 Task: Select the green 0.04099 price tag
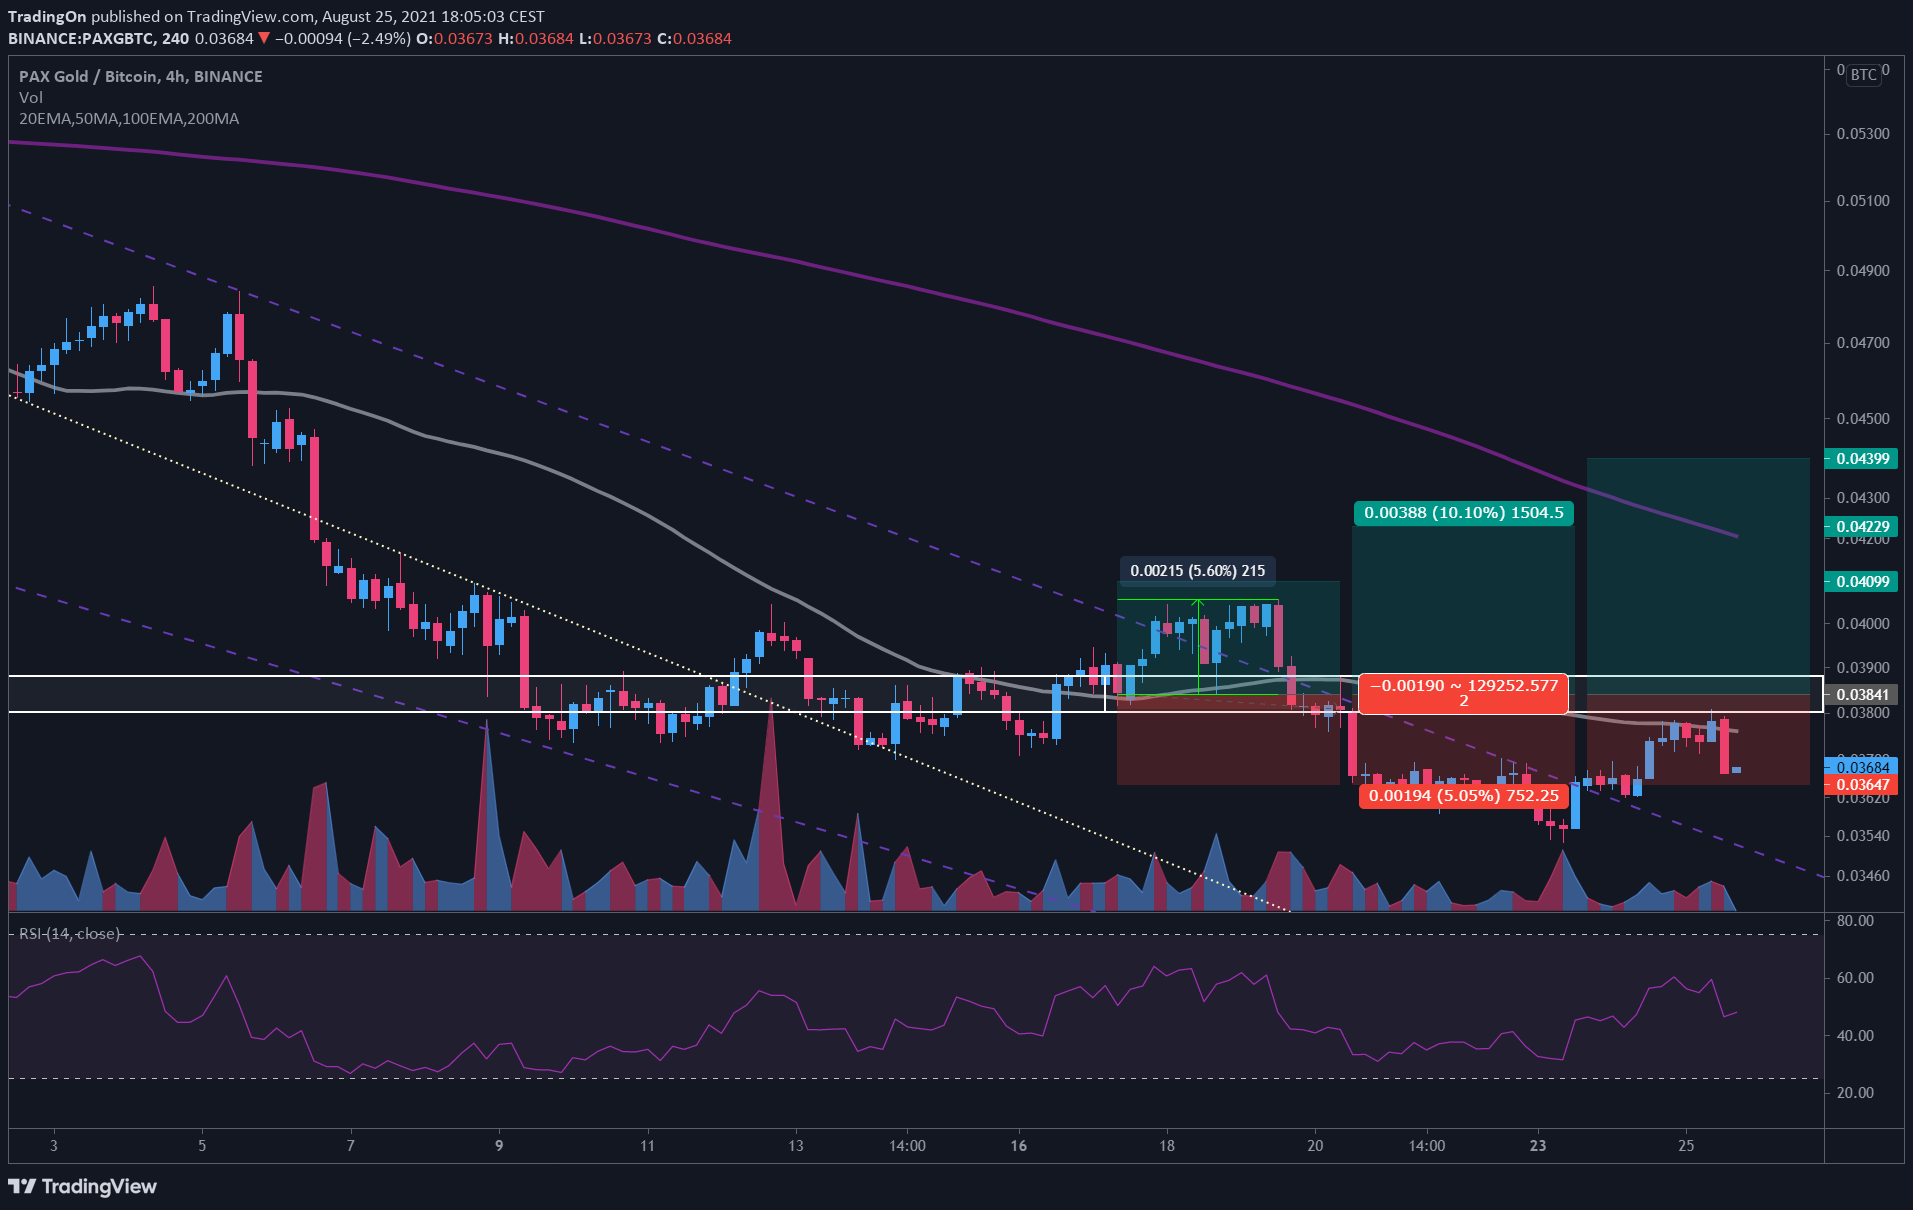[x=1861, y=582]
